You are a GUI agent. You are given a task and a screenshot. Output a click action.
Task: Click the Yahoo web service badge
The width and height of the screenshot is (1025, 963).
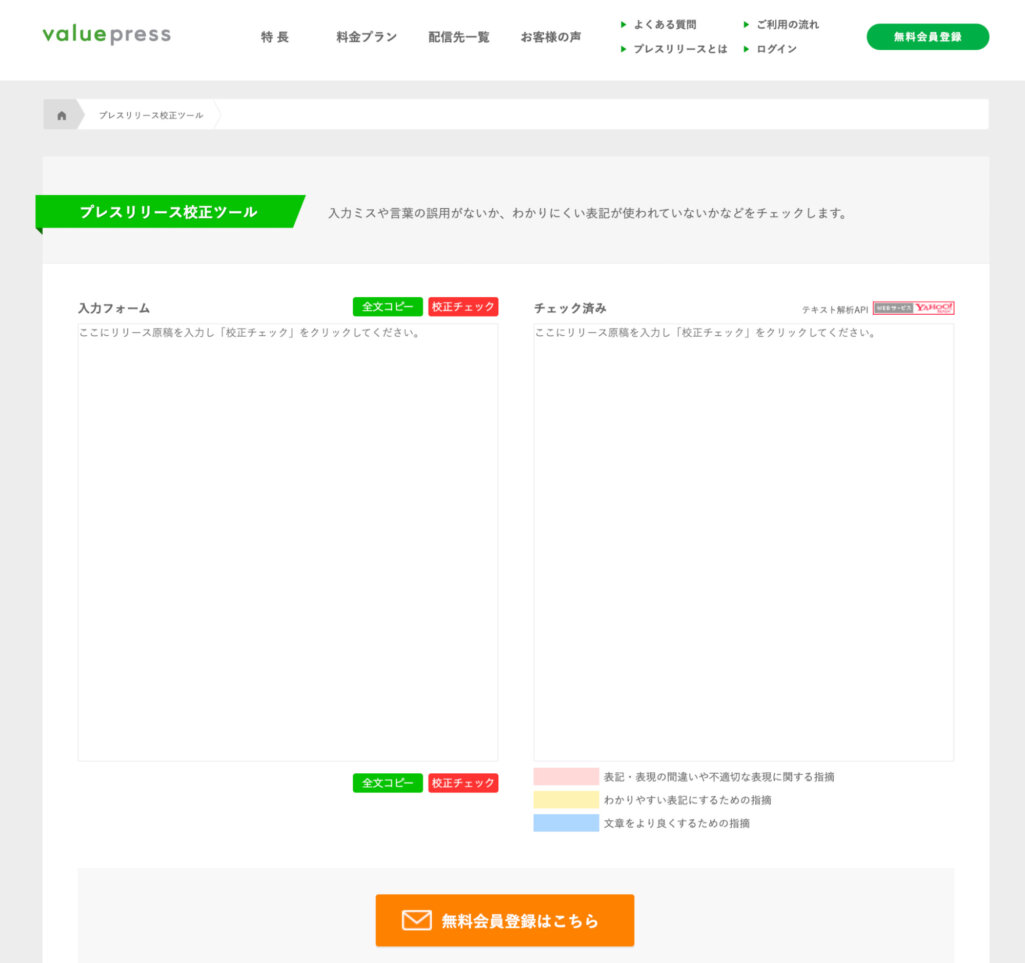pyautogui.click(x=913, y=308)
